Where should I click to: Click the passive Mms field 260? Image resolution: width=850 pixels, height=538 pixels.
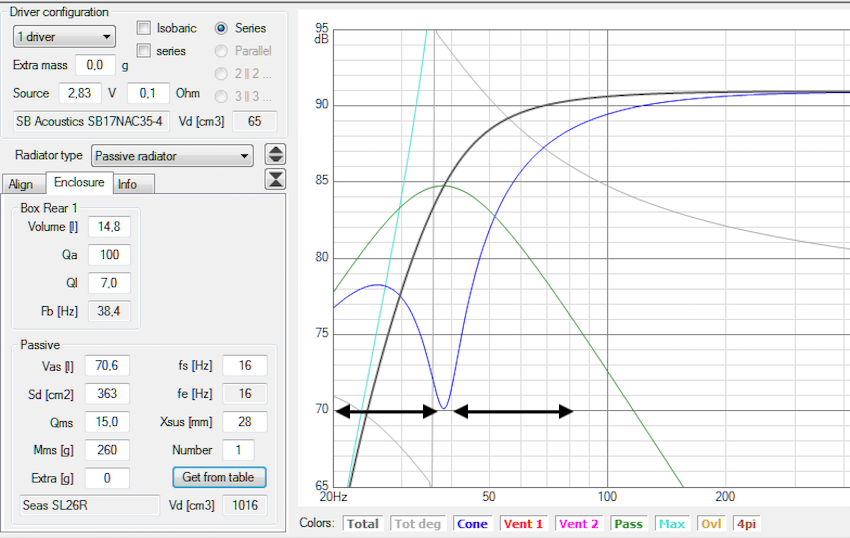tap(107, 450)
